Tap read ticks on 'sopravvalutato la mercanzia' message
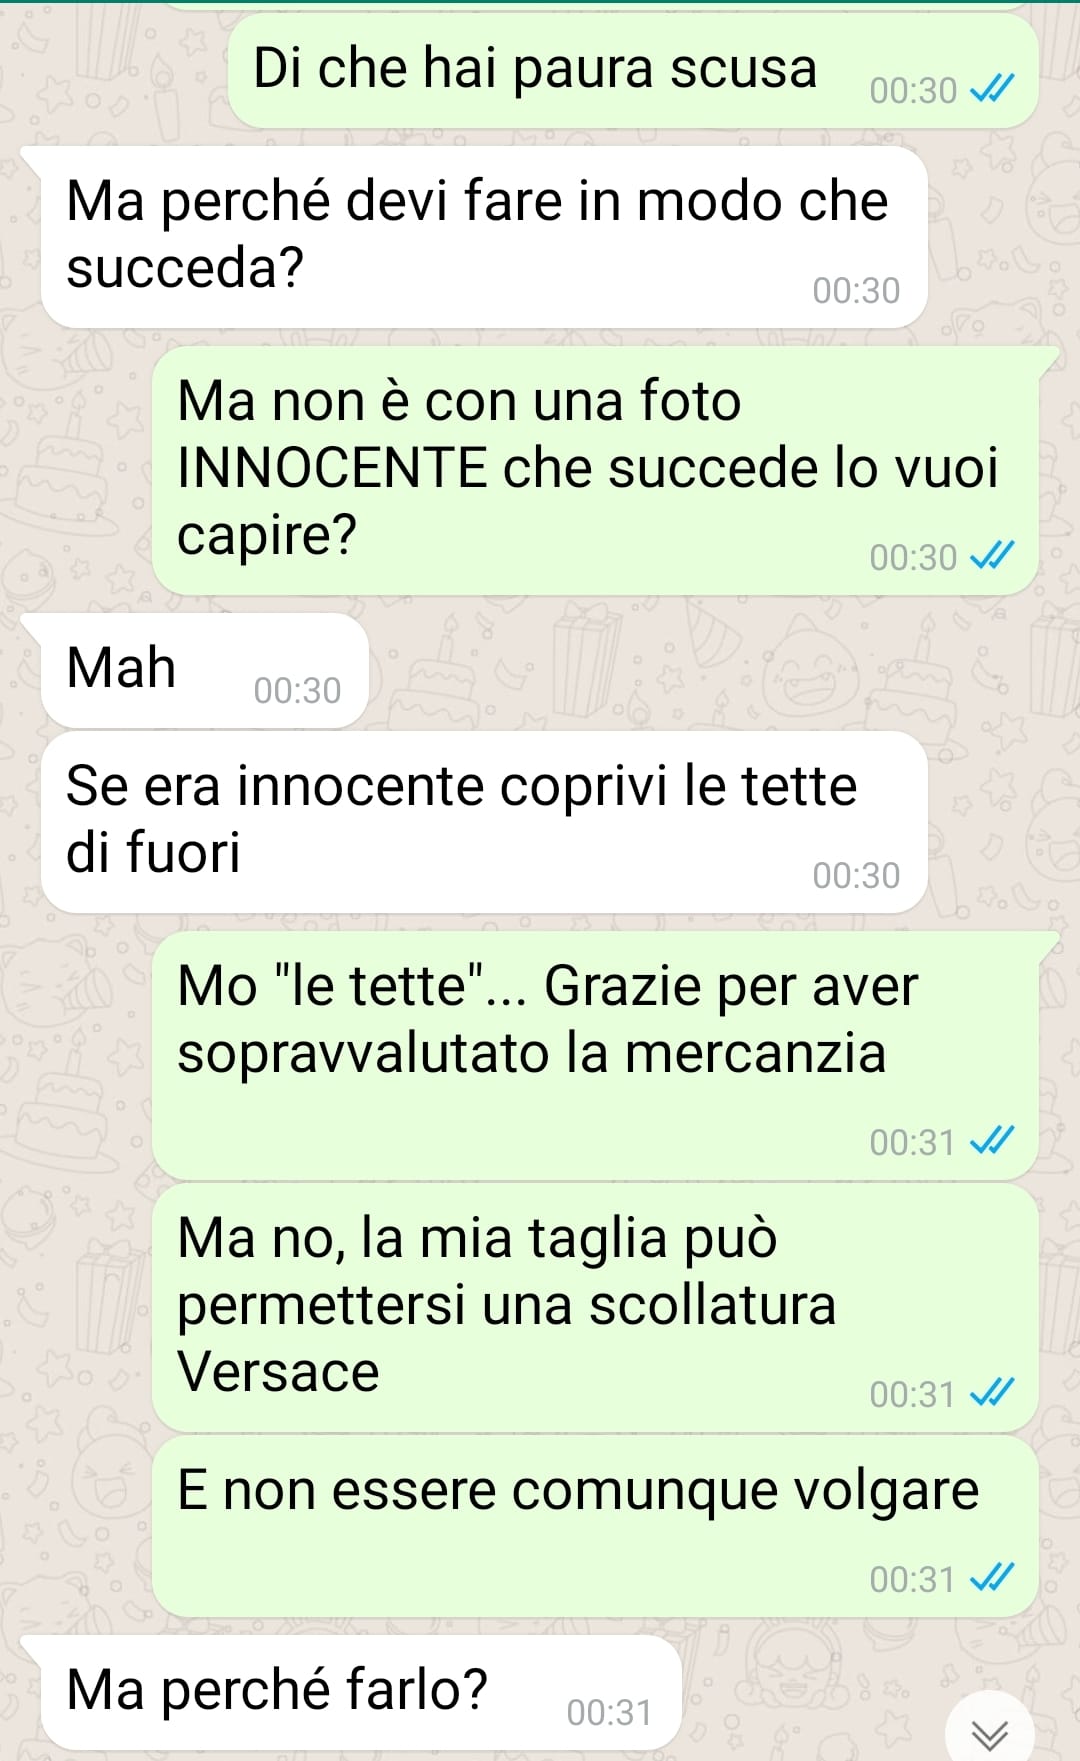Image resolution: width=1080 pixels, height=1761 pixels. click(x=992, y=1141)
